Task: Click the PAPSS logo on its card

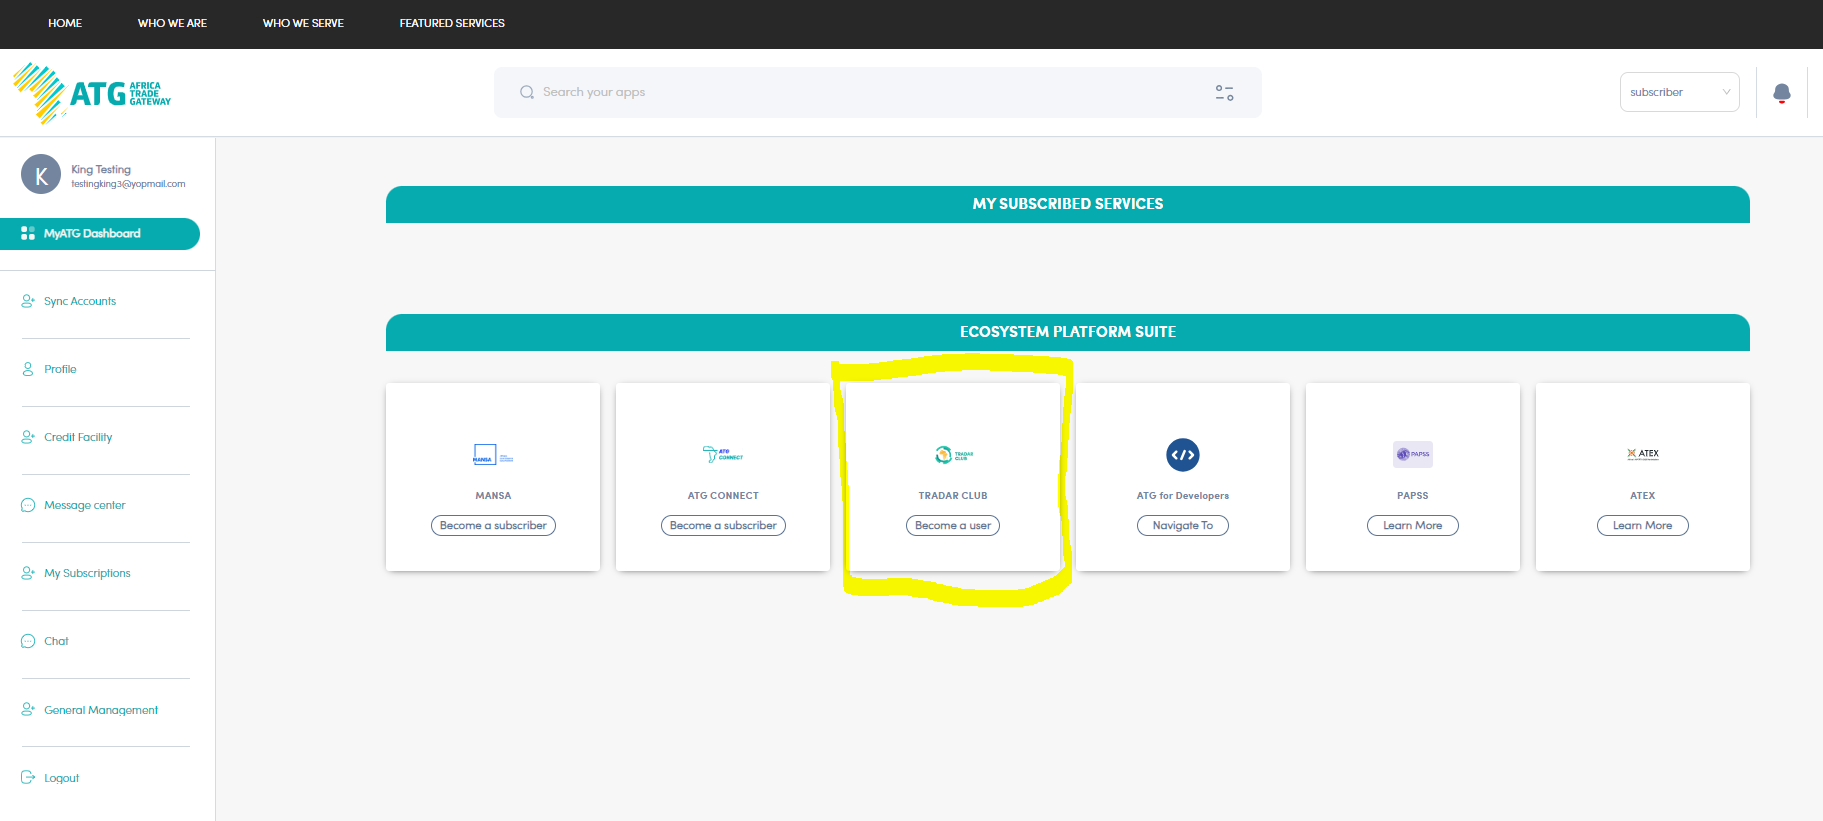Action: (1413, 454)
